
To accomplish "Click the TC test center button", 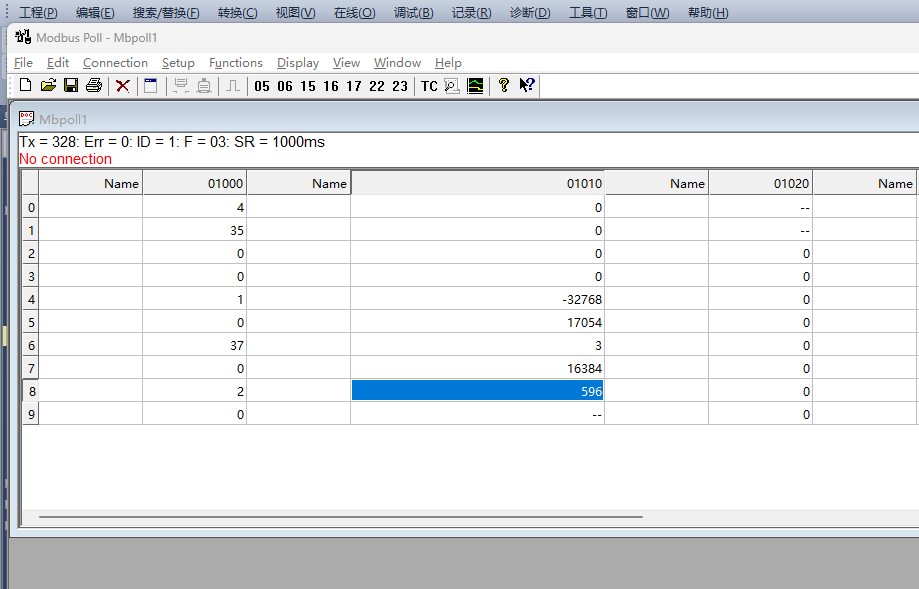I will click(x=429, y=86).
